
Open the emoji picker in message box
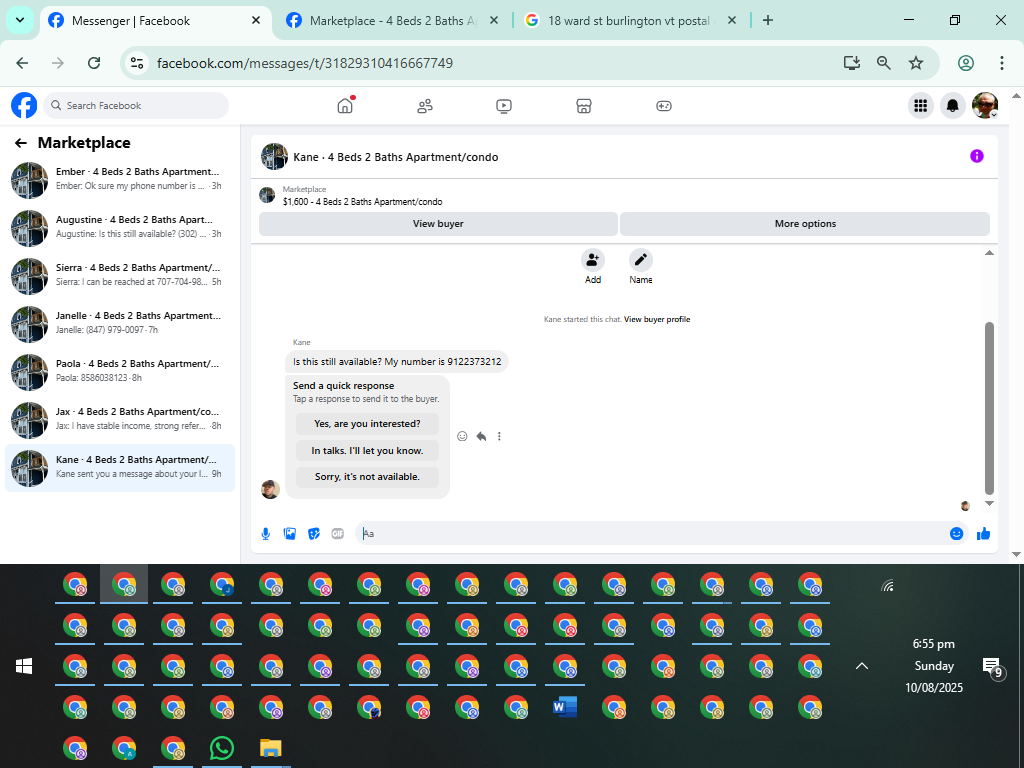pyautogui.click(x=956, y=534)
